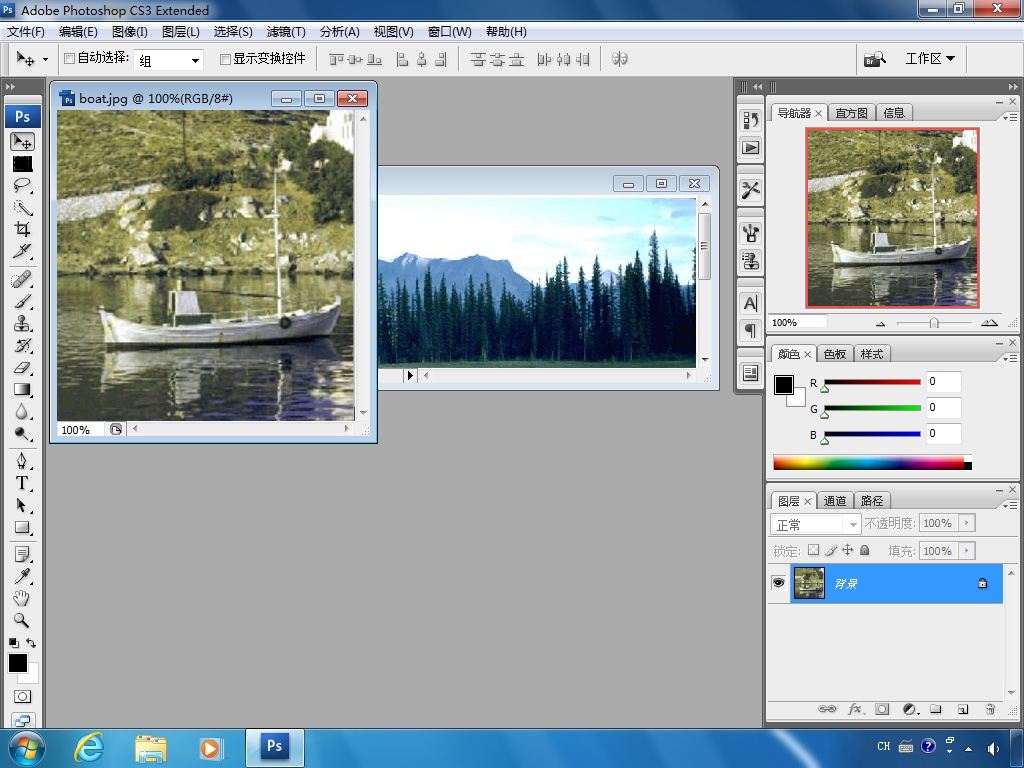Open the Filter menu

[286, 31]
